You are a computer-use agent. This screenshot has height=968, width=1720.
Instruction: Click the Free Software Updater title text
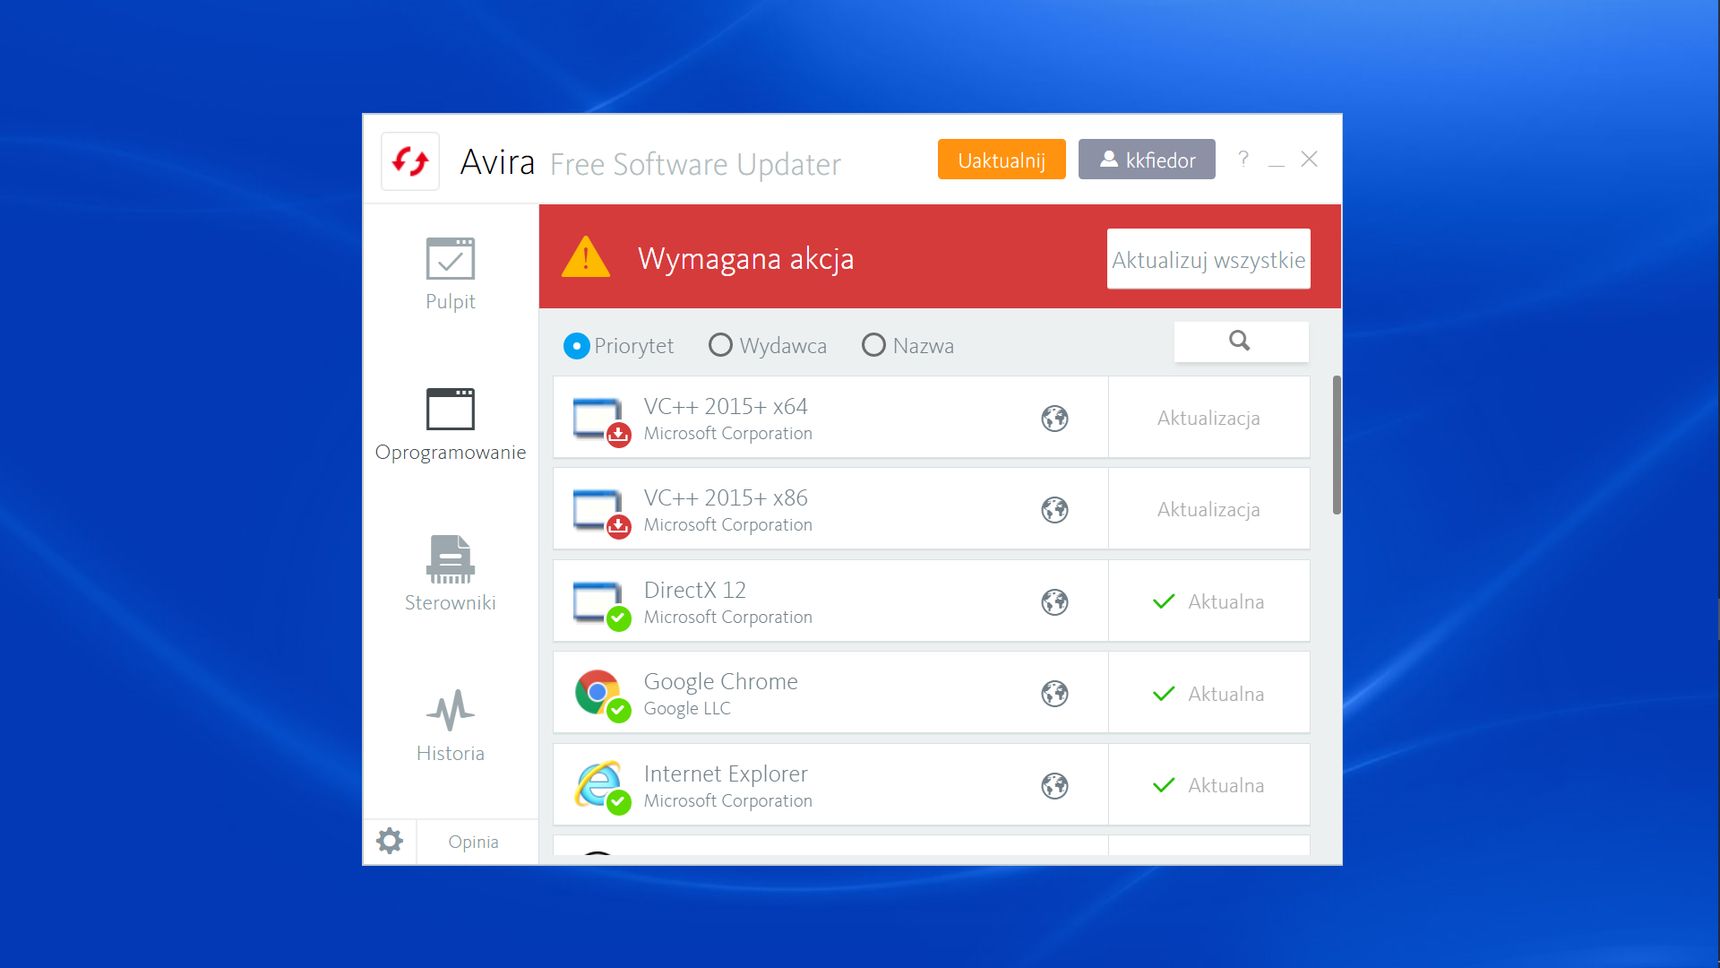(x=696, y=164)
